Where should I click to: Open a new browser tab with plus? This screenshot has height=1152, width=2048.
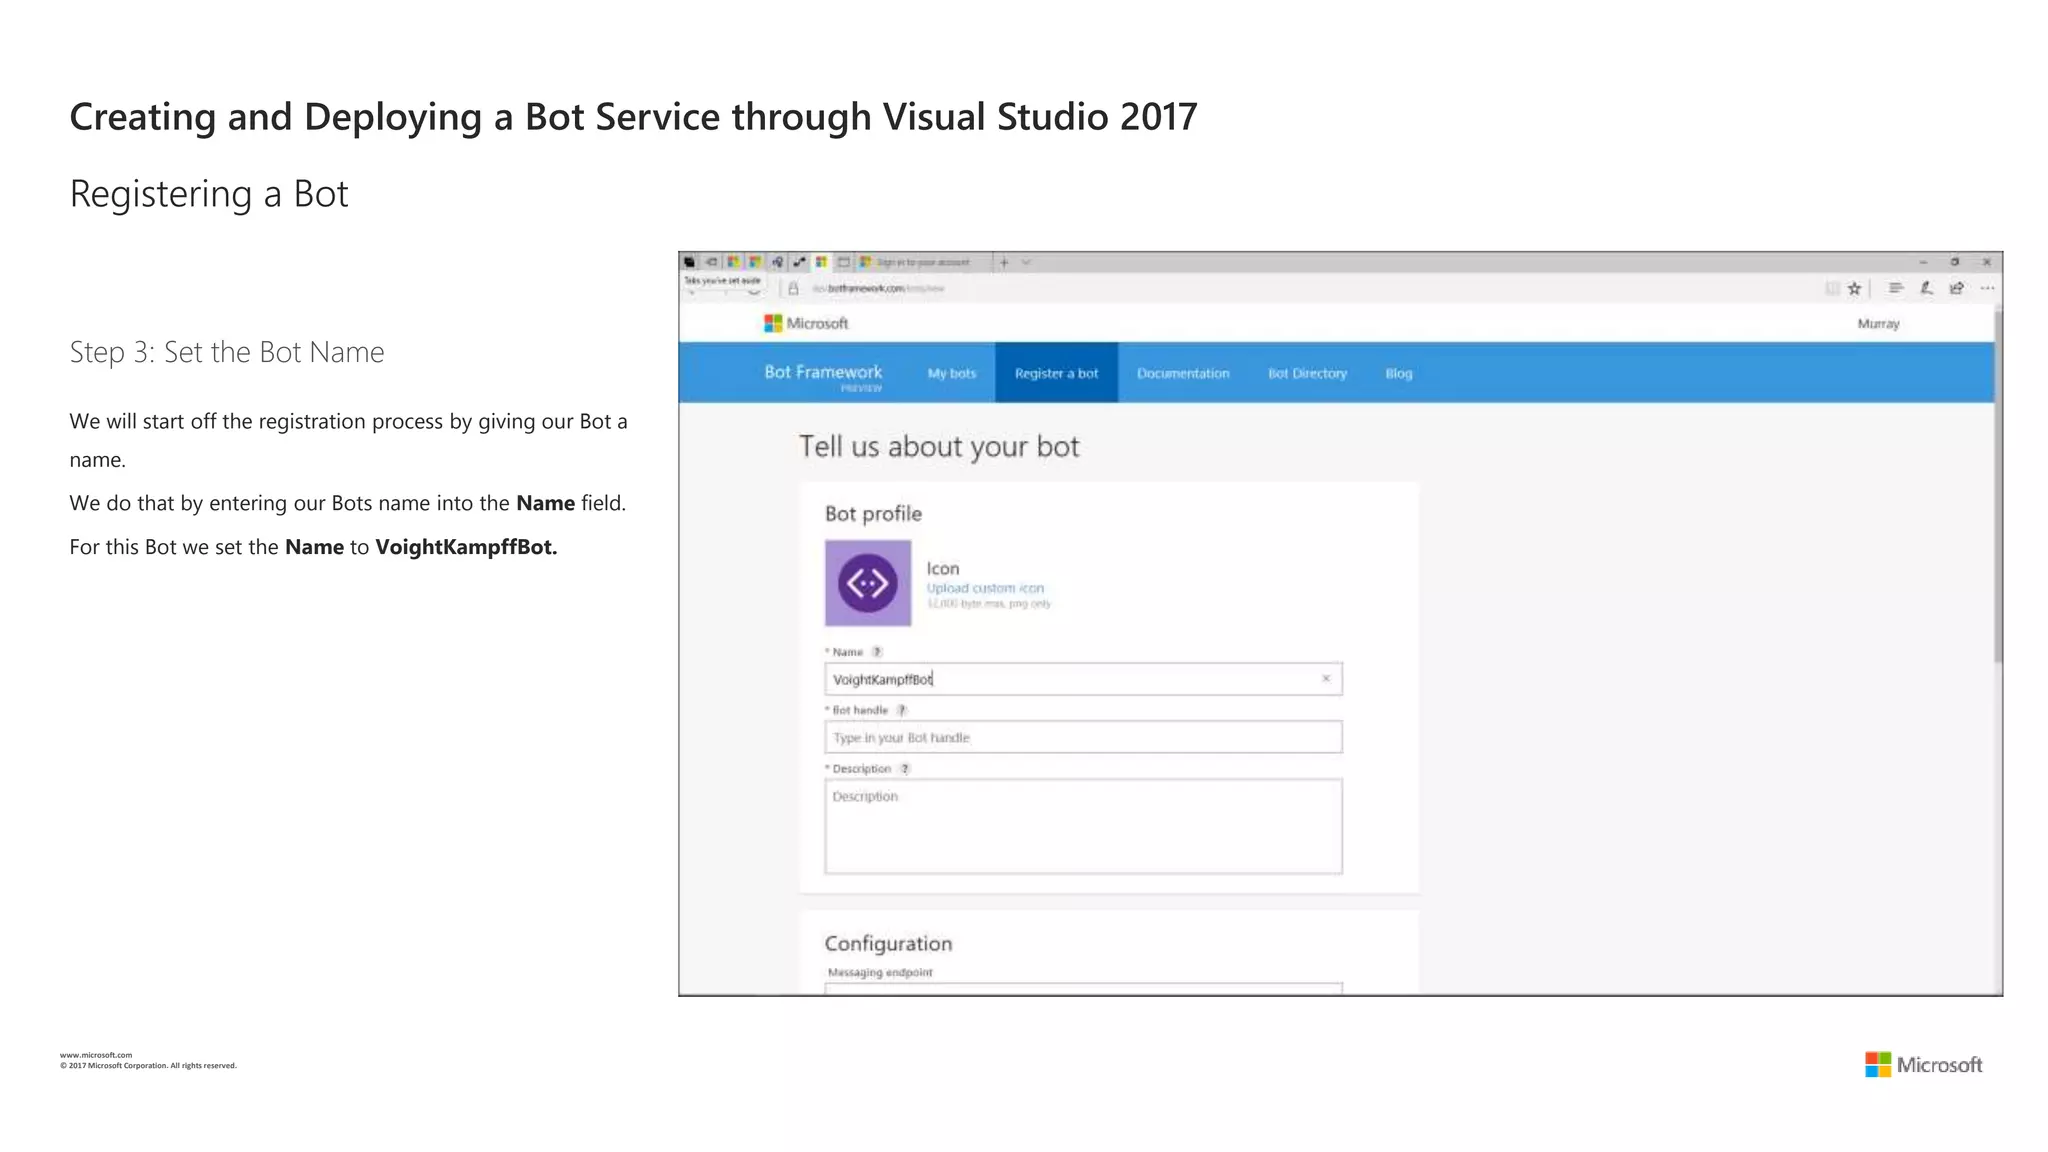coord(1004,262)
